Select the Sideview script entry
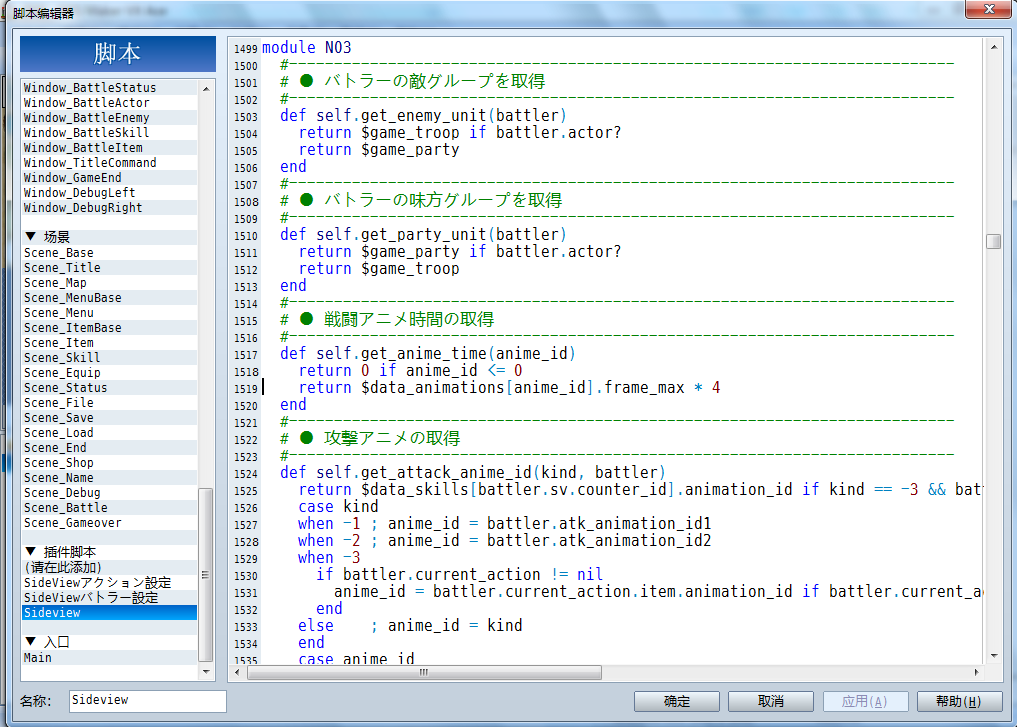The width and height of the screenshot is (1017, 727). (x=110, y=613)
